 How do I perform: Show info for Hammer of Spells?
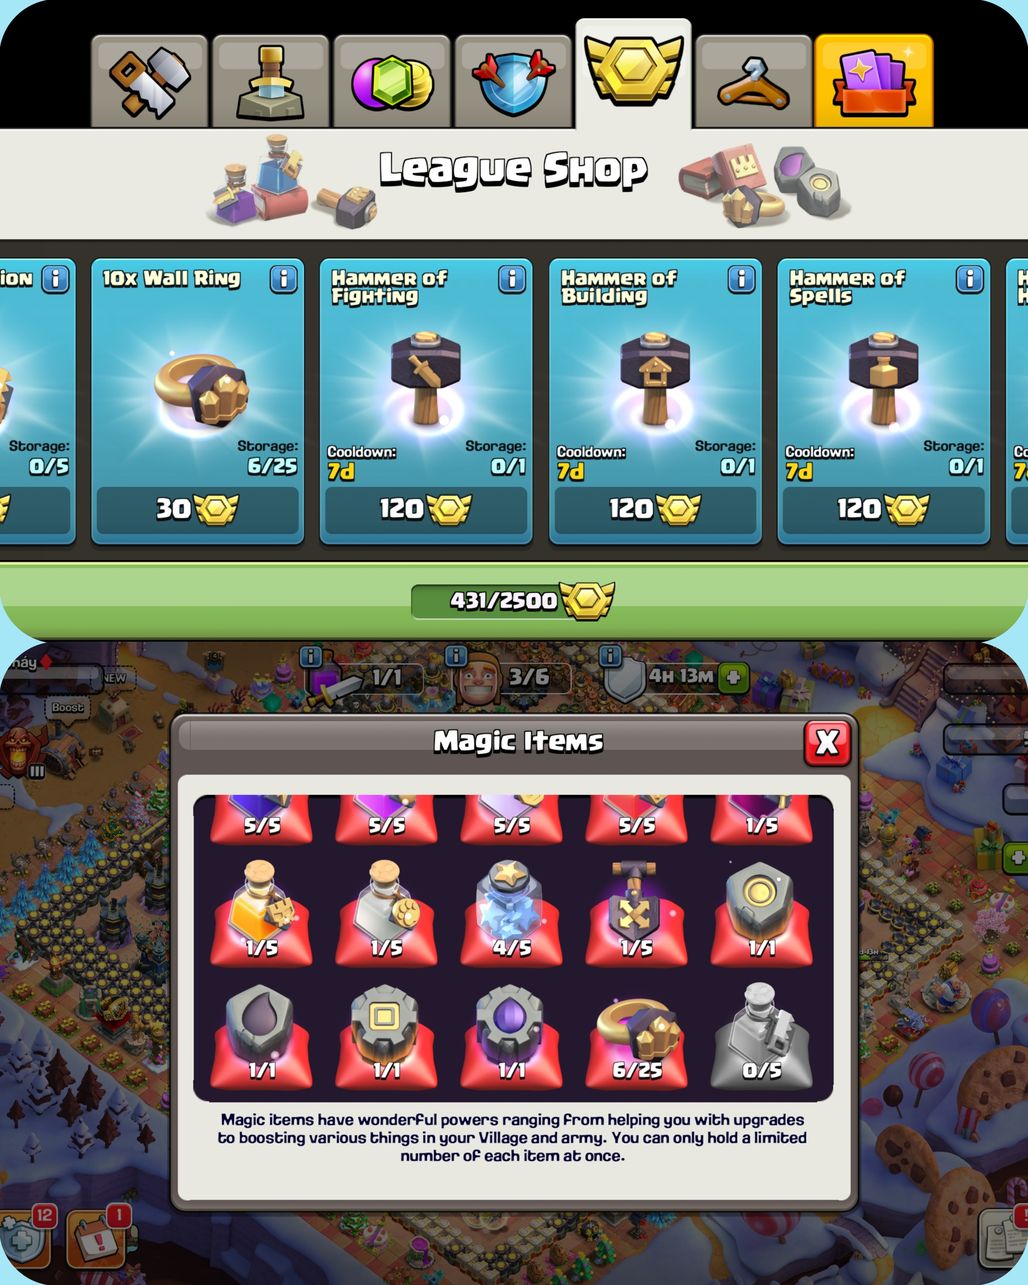pos(969,279)
